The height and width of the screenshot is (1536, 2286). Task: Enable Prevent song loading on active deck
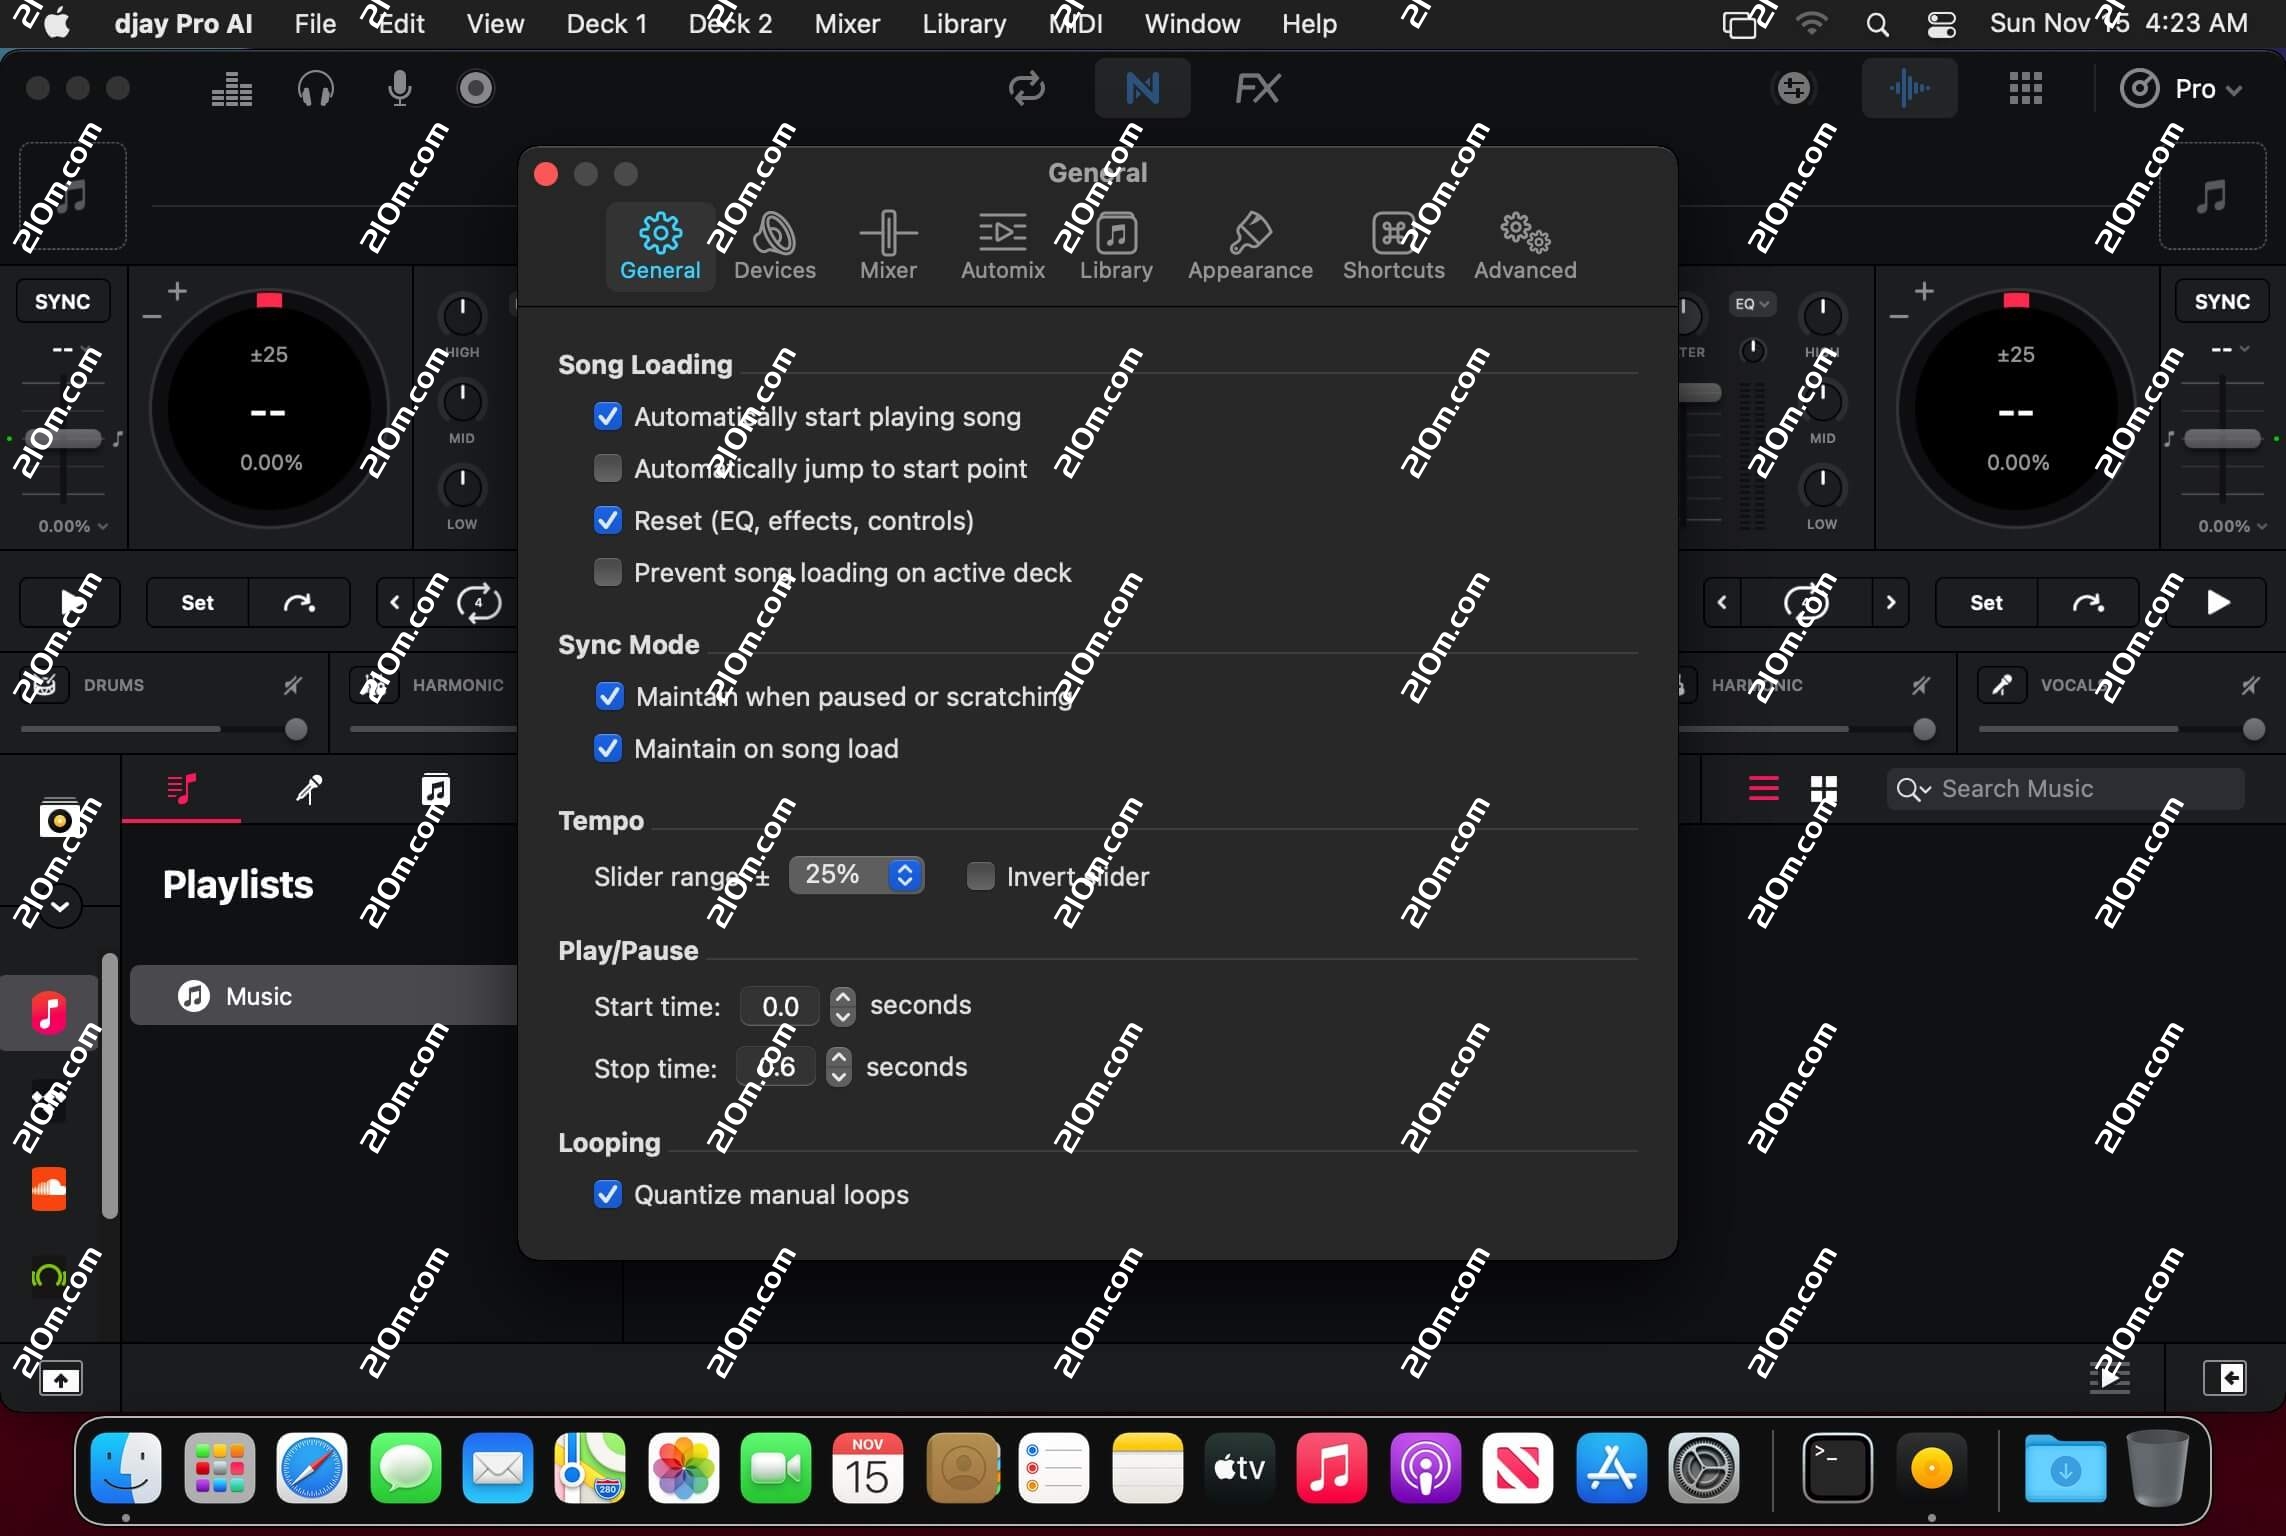[609, 572]
